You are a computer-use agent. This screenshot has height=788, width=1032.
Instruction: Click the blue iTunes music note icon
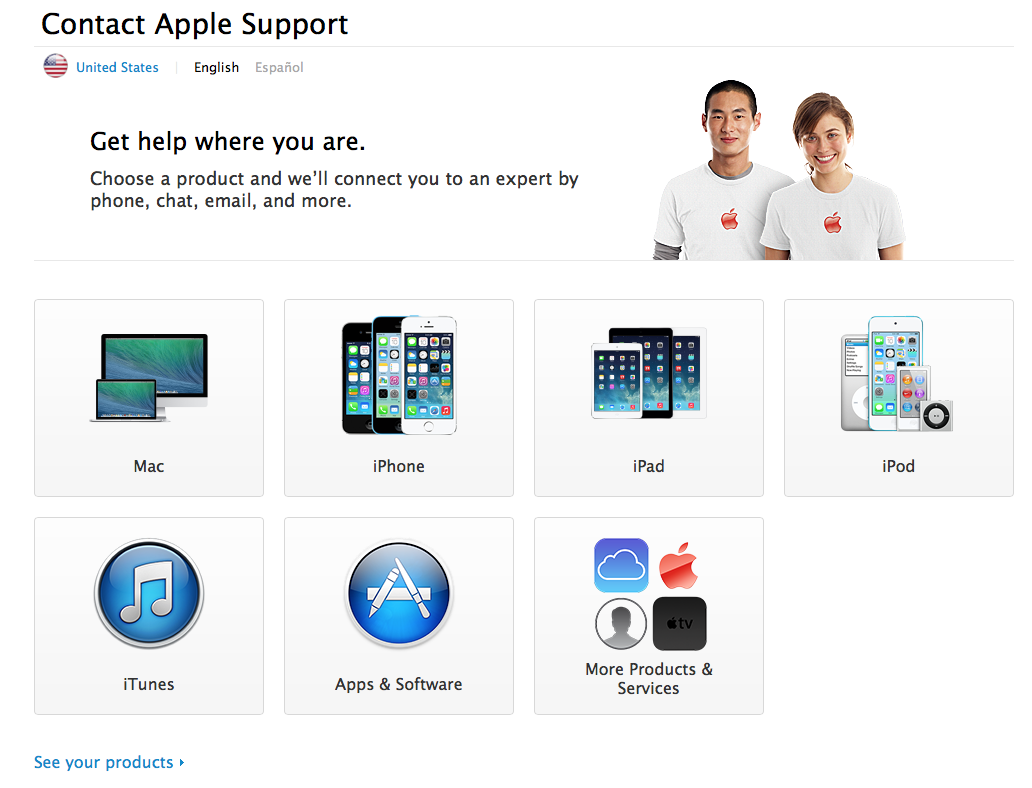click(x=149, y=593)
